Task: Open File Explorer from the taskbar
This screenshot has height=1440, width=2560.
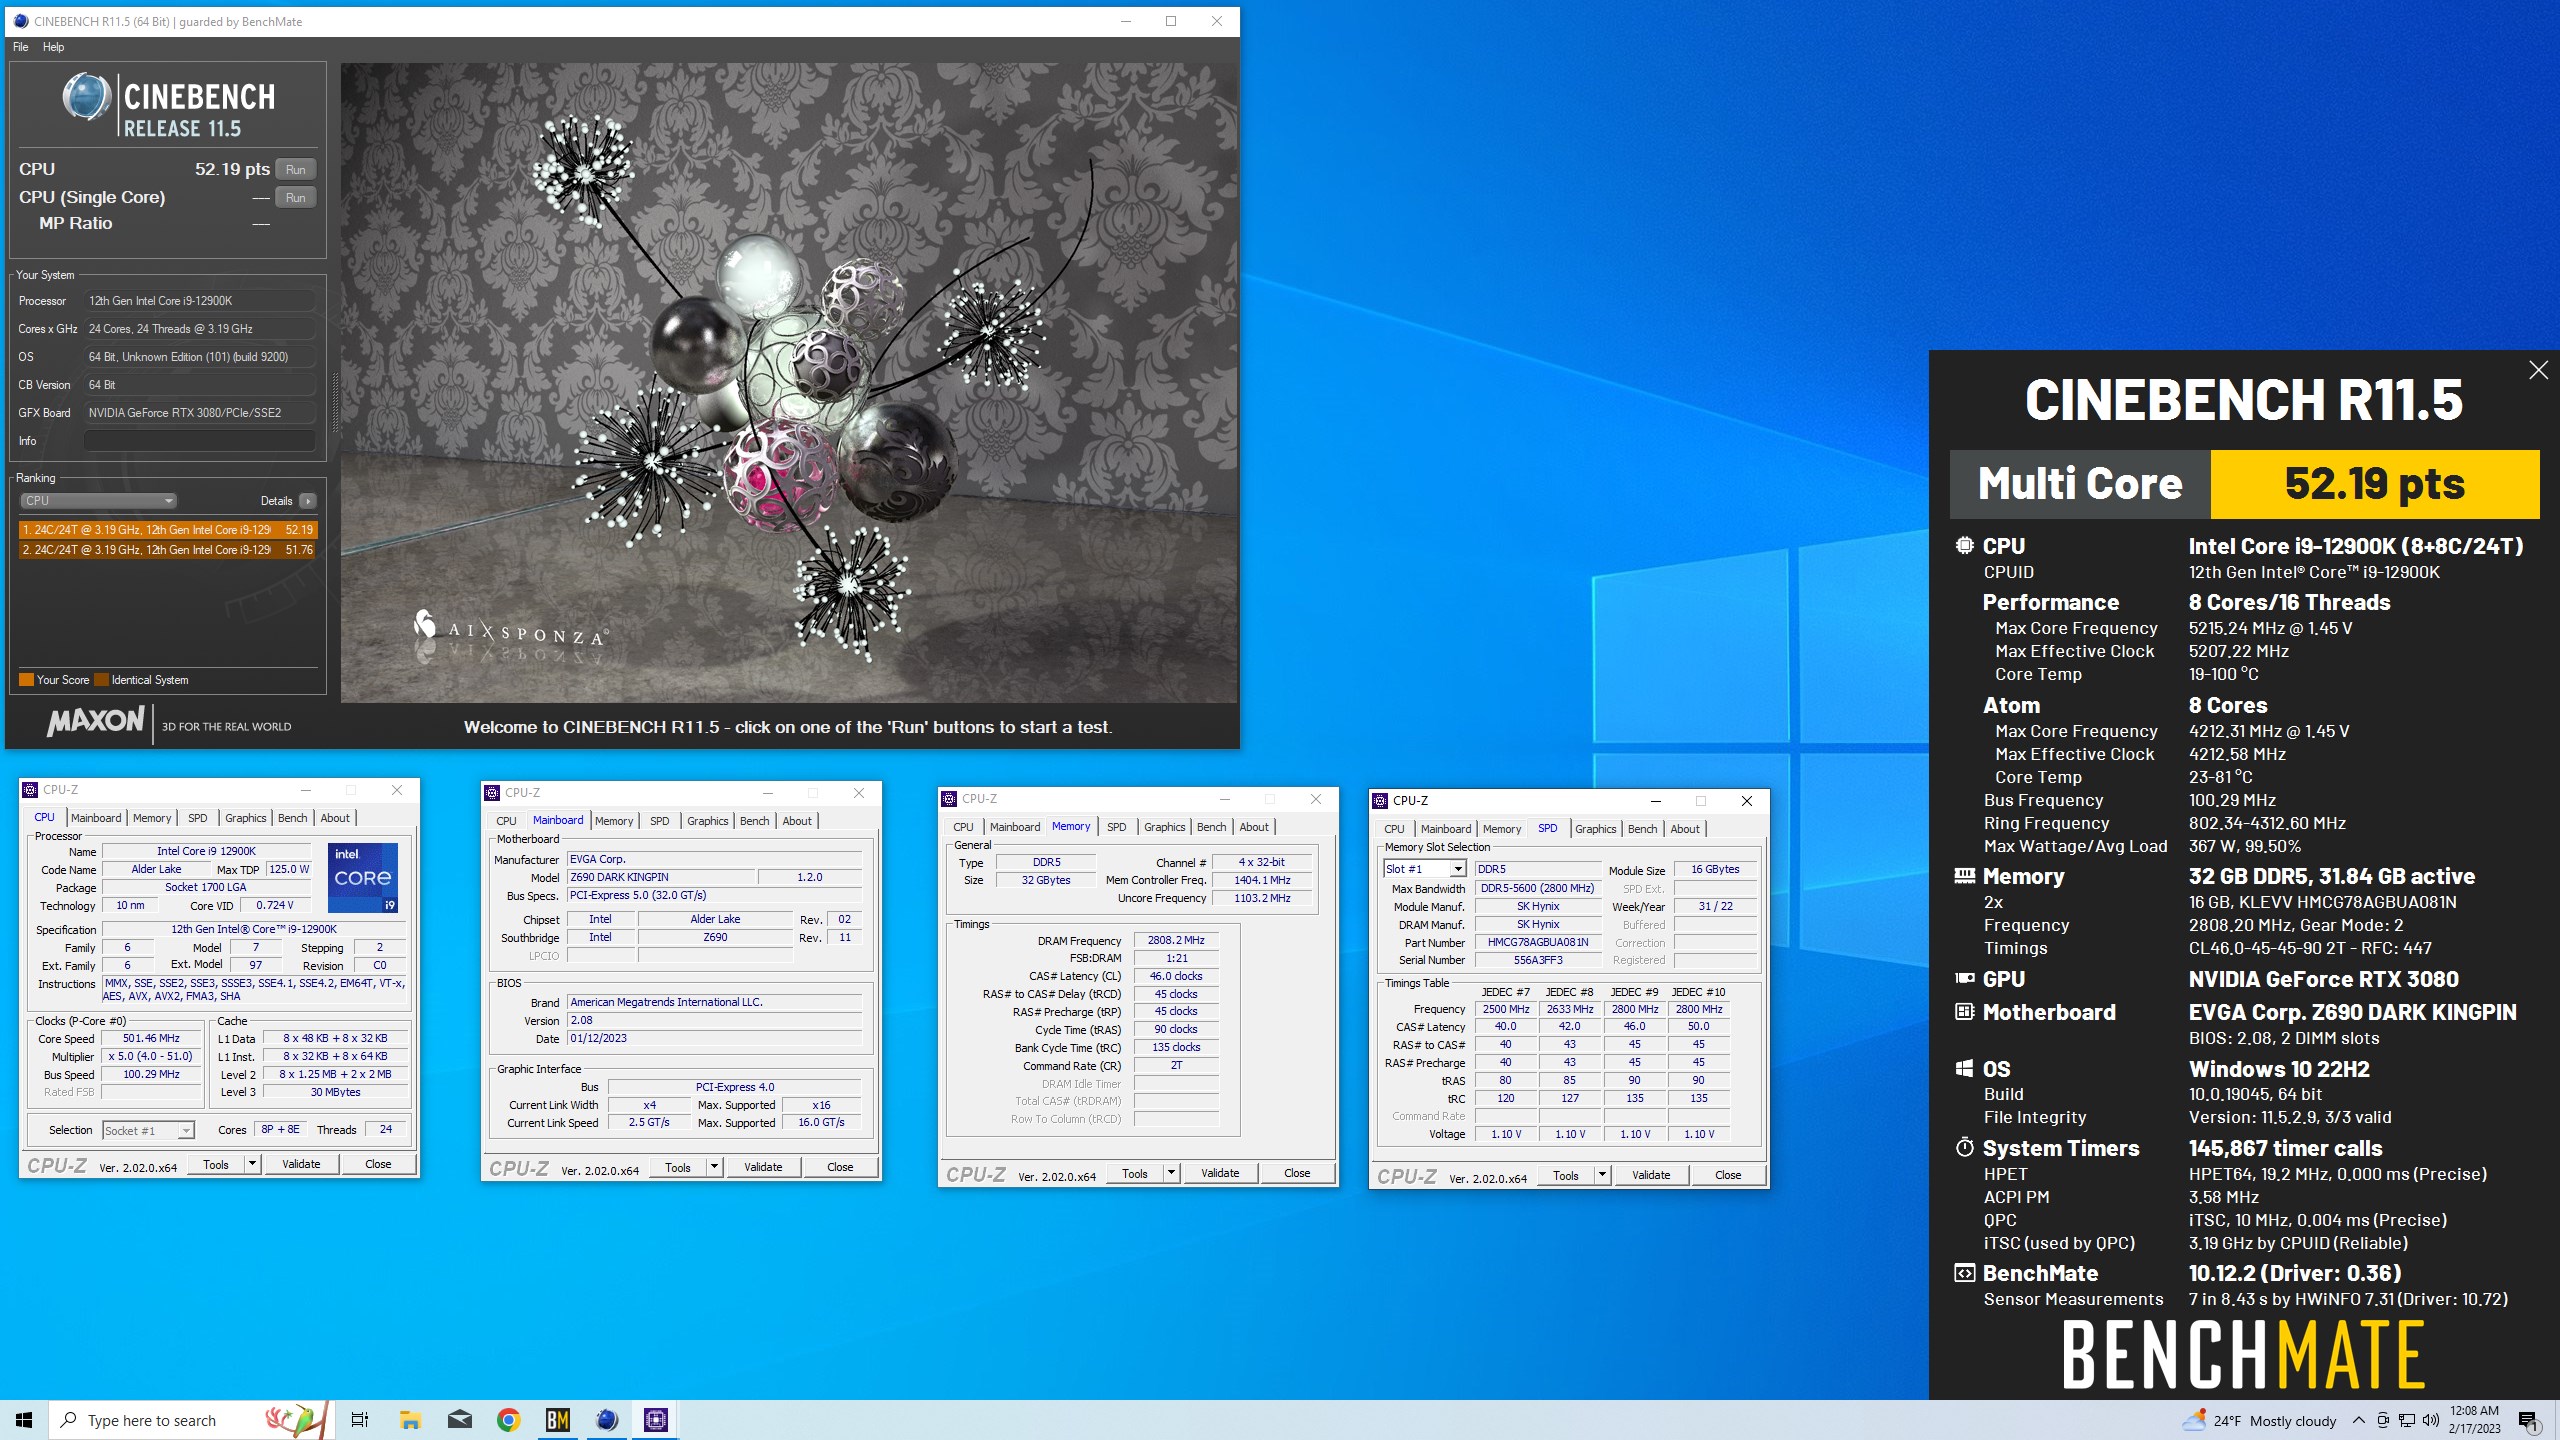Action: (x=410, y=1420)
